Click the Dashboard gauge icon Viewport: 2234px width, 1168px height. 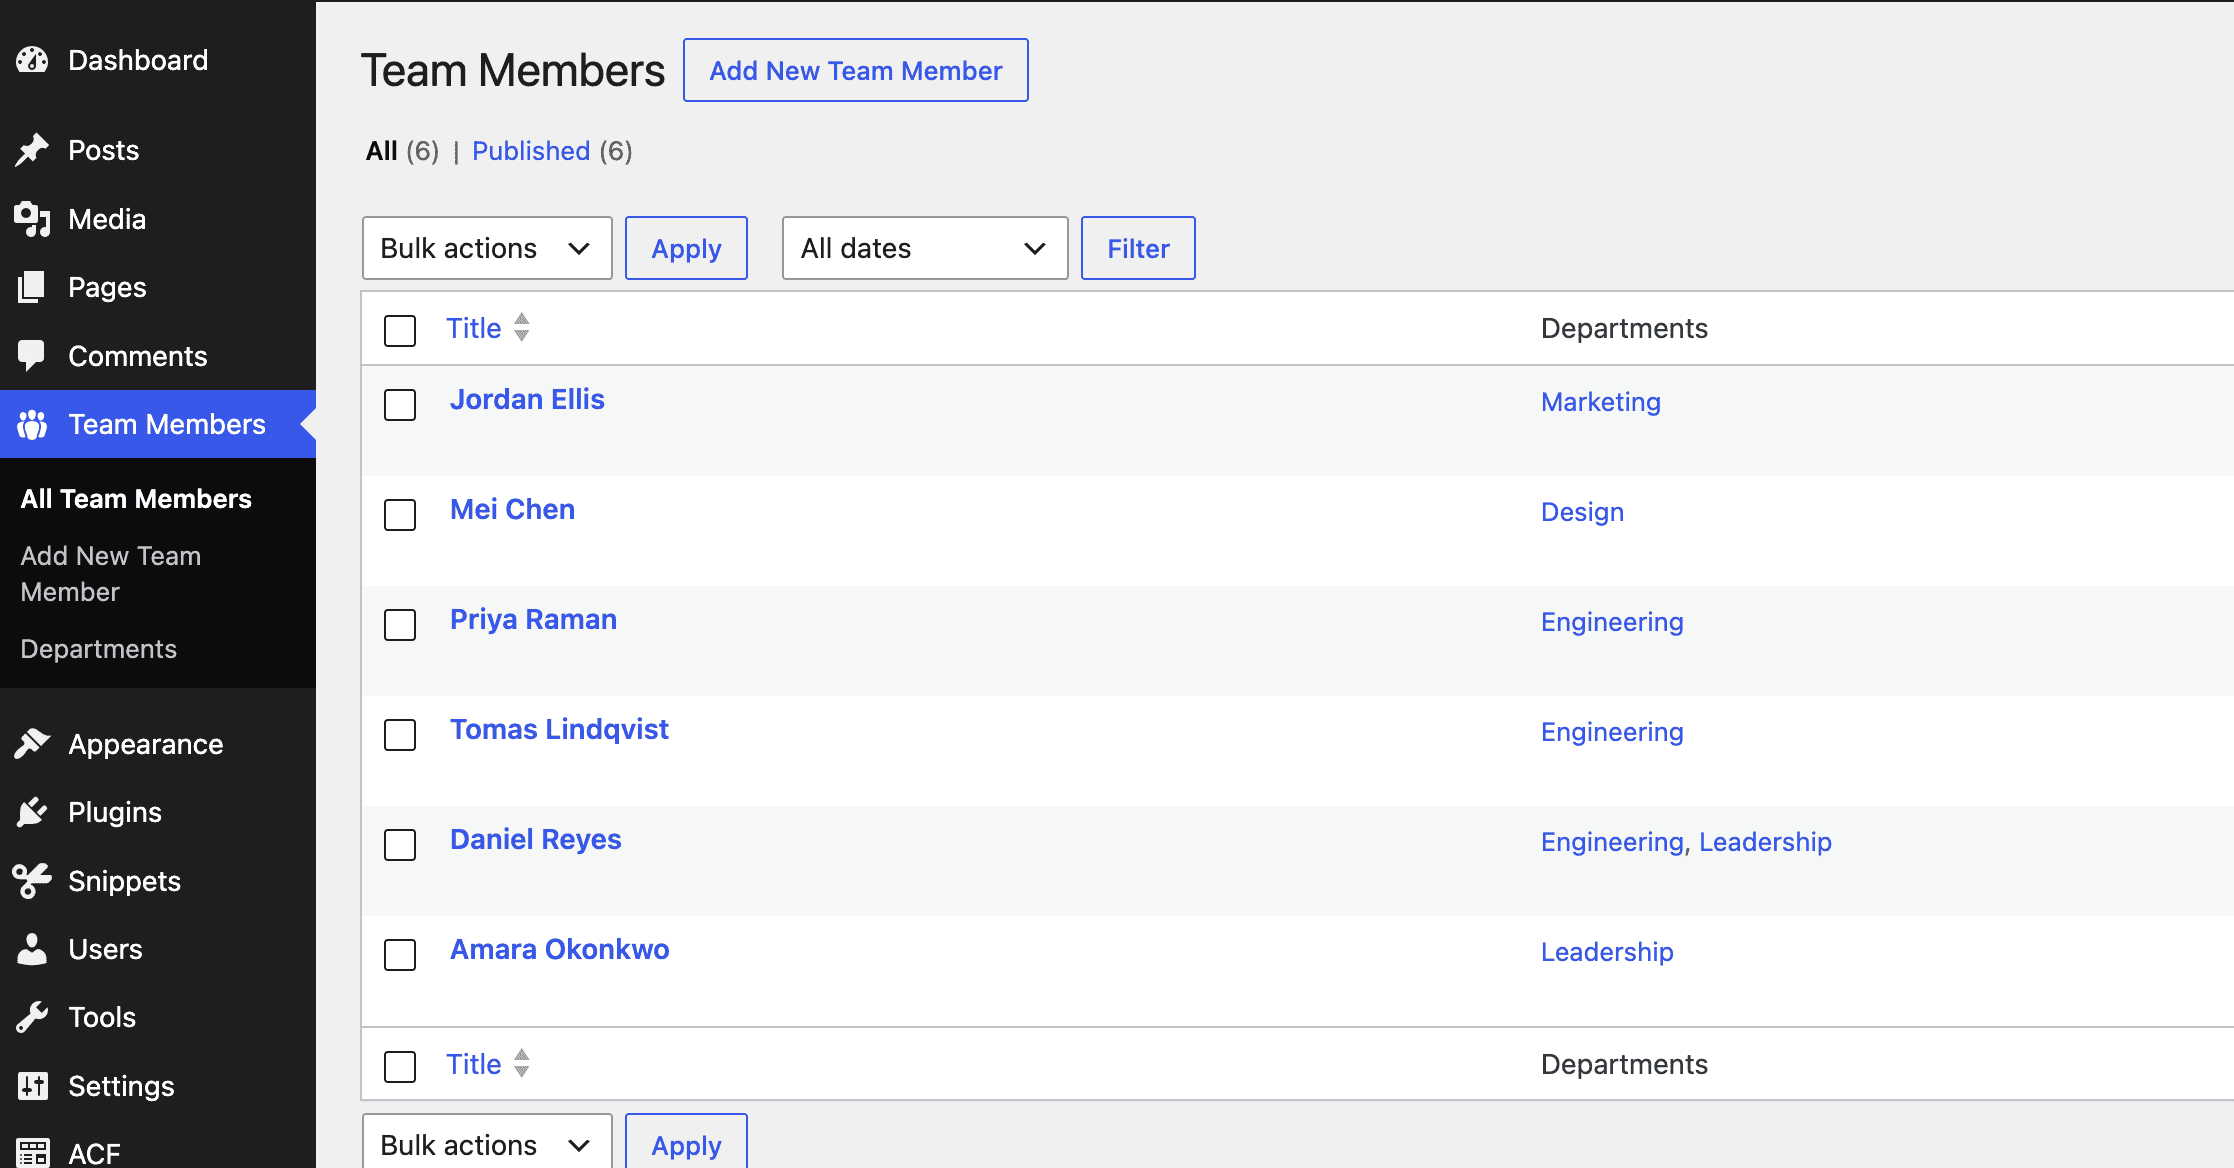[x=32, y=60]
